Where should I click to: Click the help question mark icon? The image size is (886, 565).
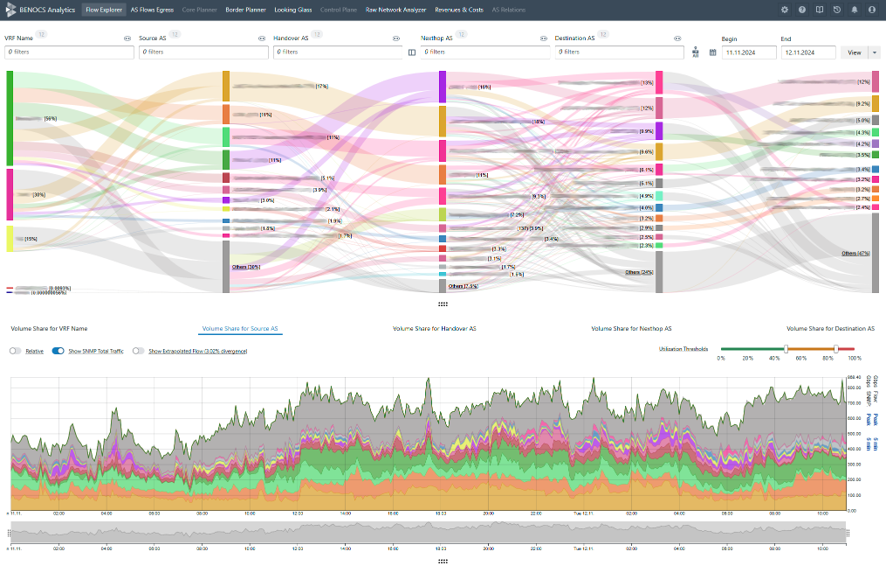point(802,9)
